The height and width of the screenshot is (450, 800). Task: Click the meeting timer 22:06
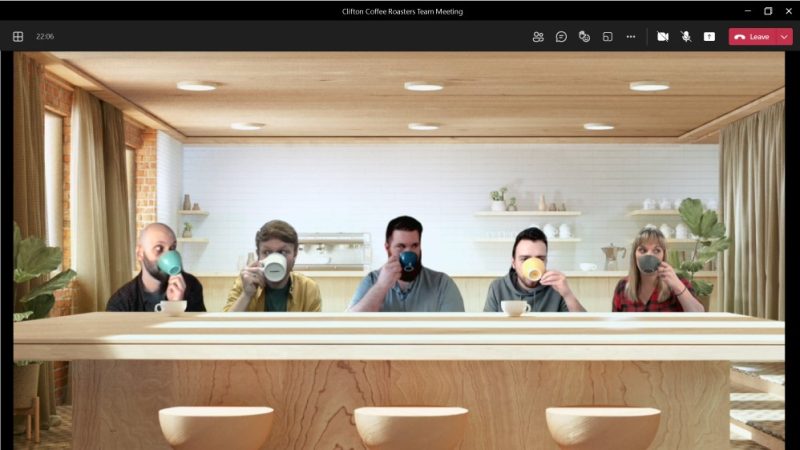click(45, 36)
